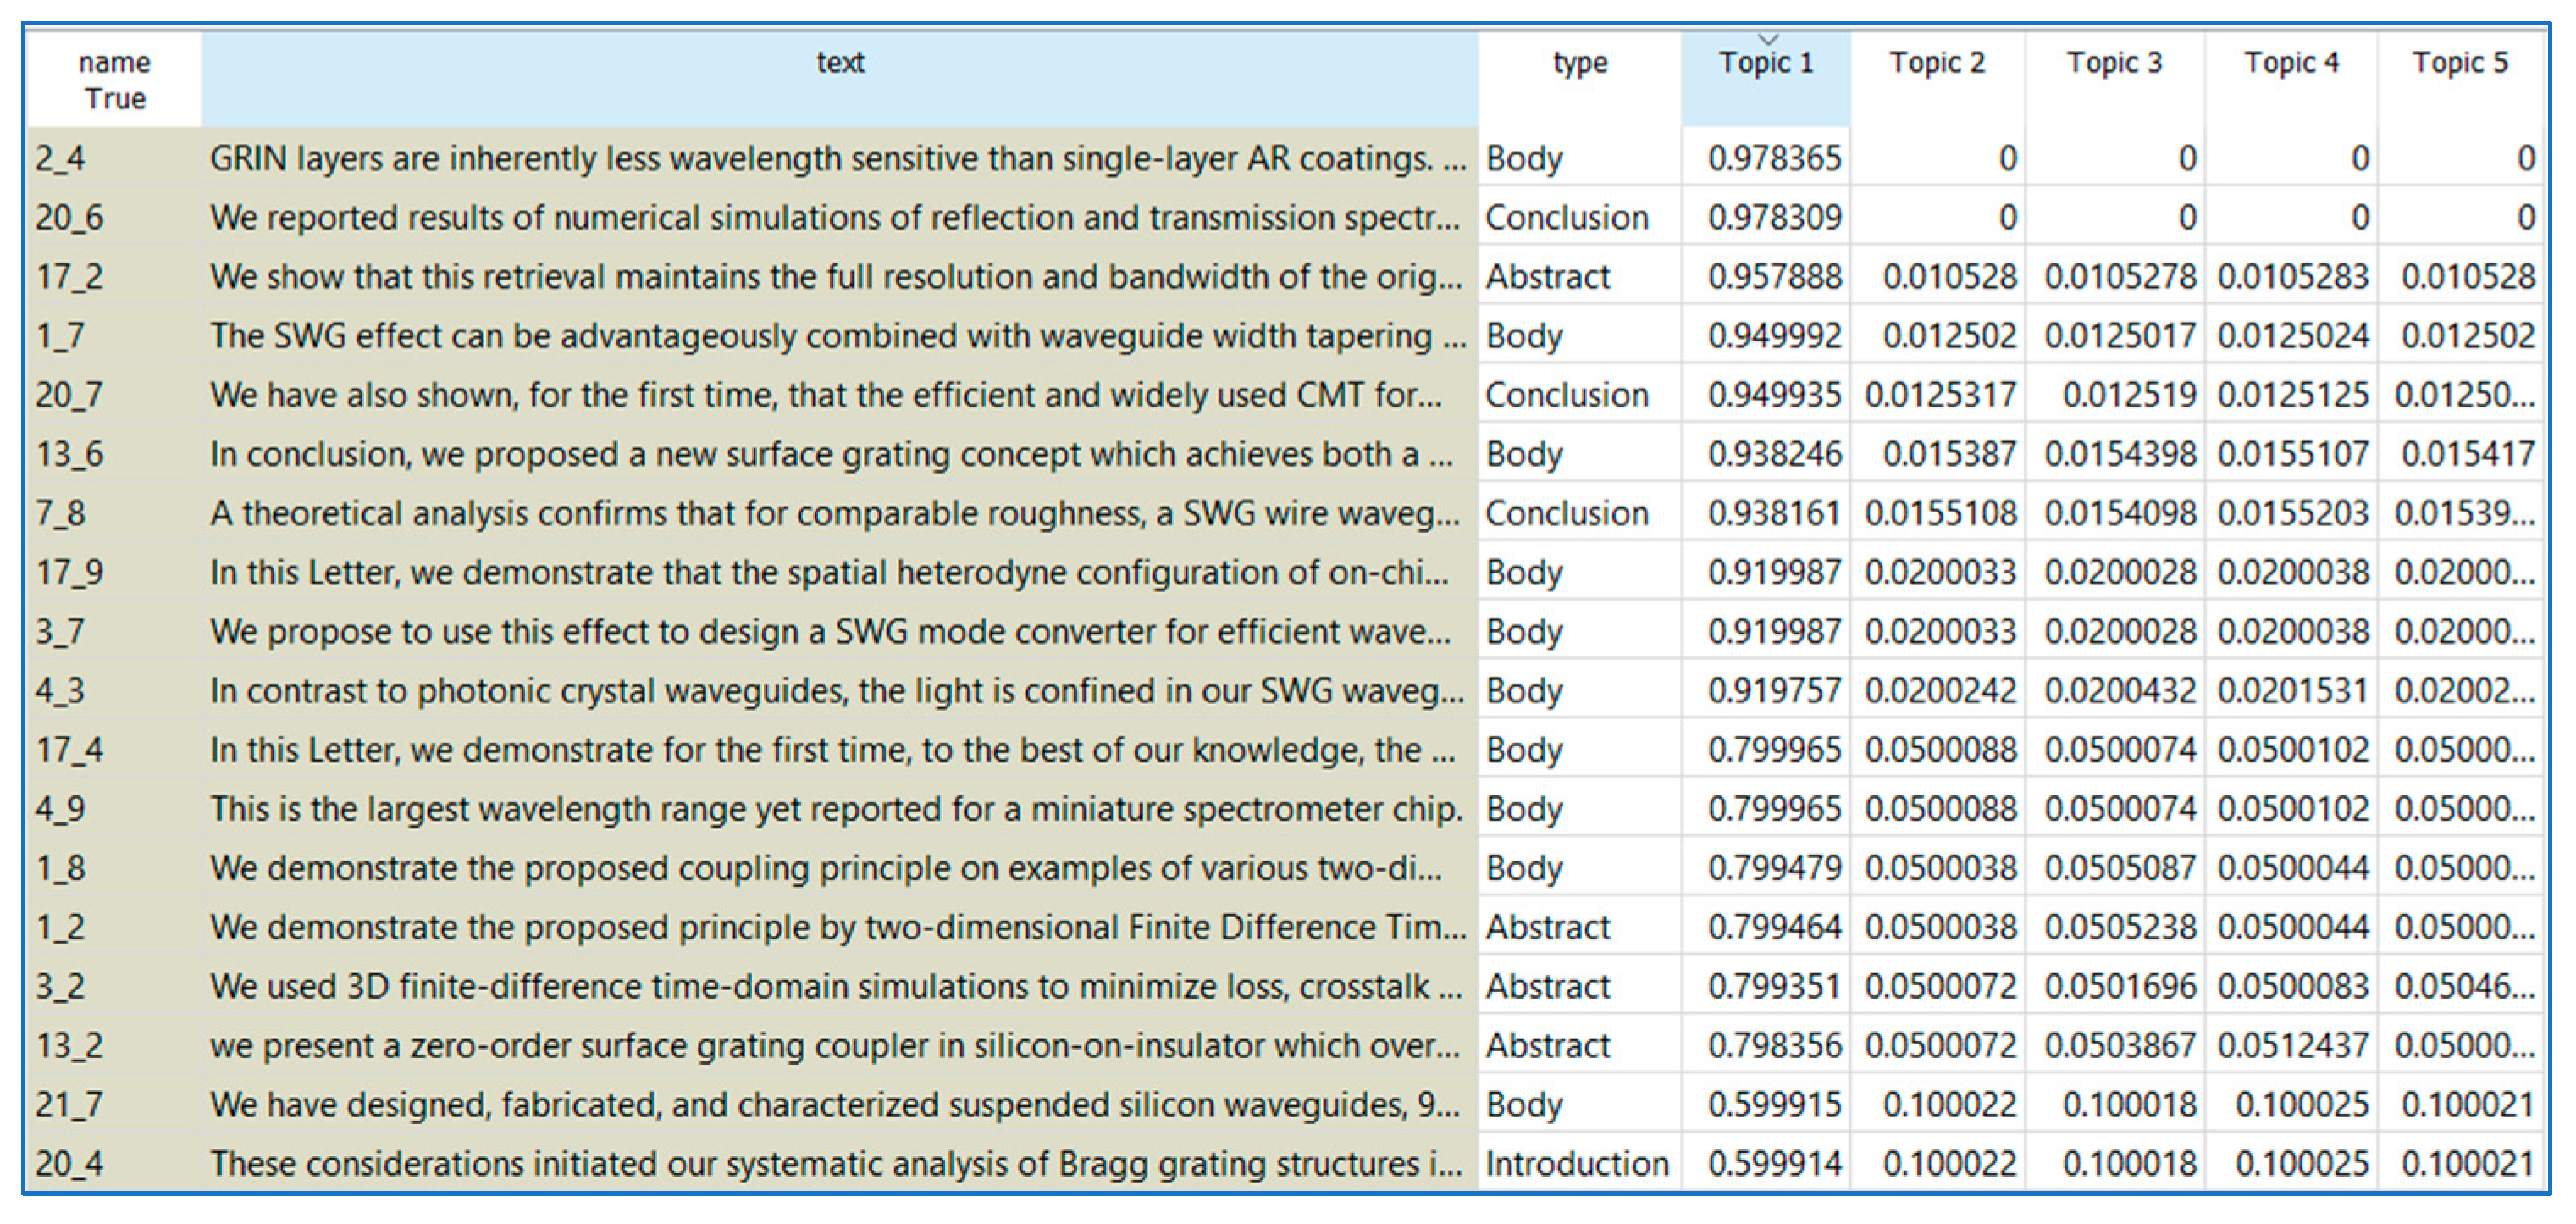This screenshot has height=1224, width=2576.
Task: Select row name 3_2
Action: coord(60,986)
